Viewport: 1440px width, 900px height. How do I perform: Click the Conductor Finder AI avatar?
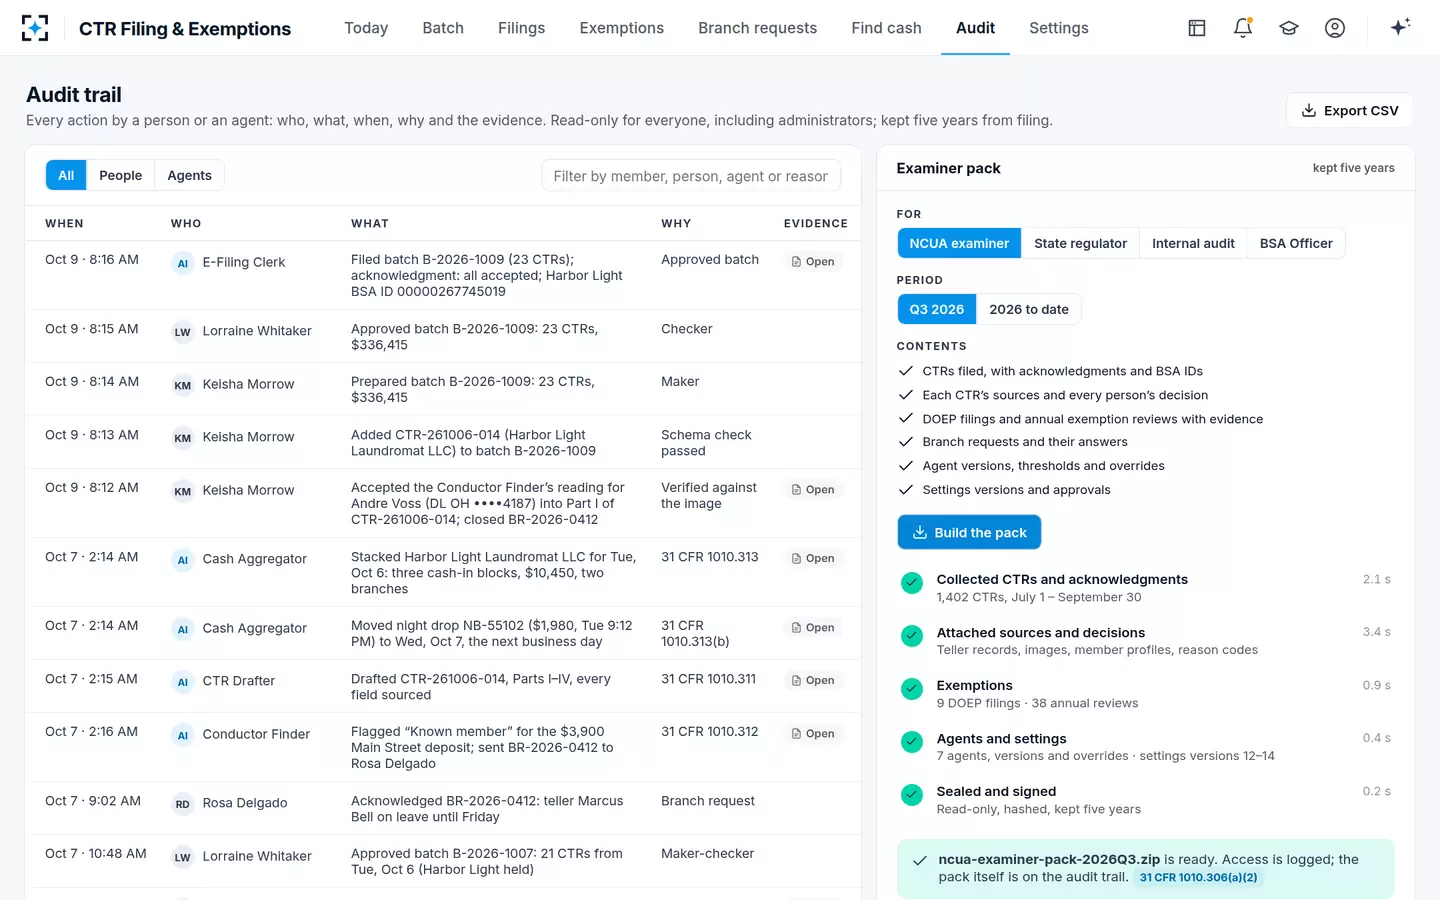(183, 735)
